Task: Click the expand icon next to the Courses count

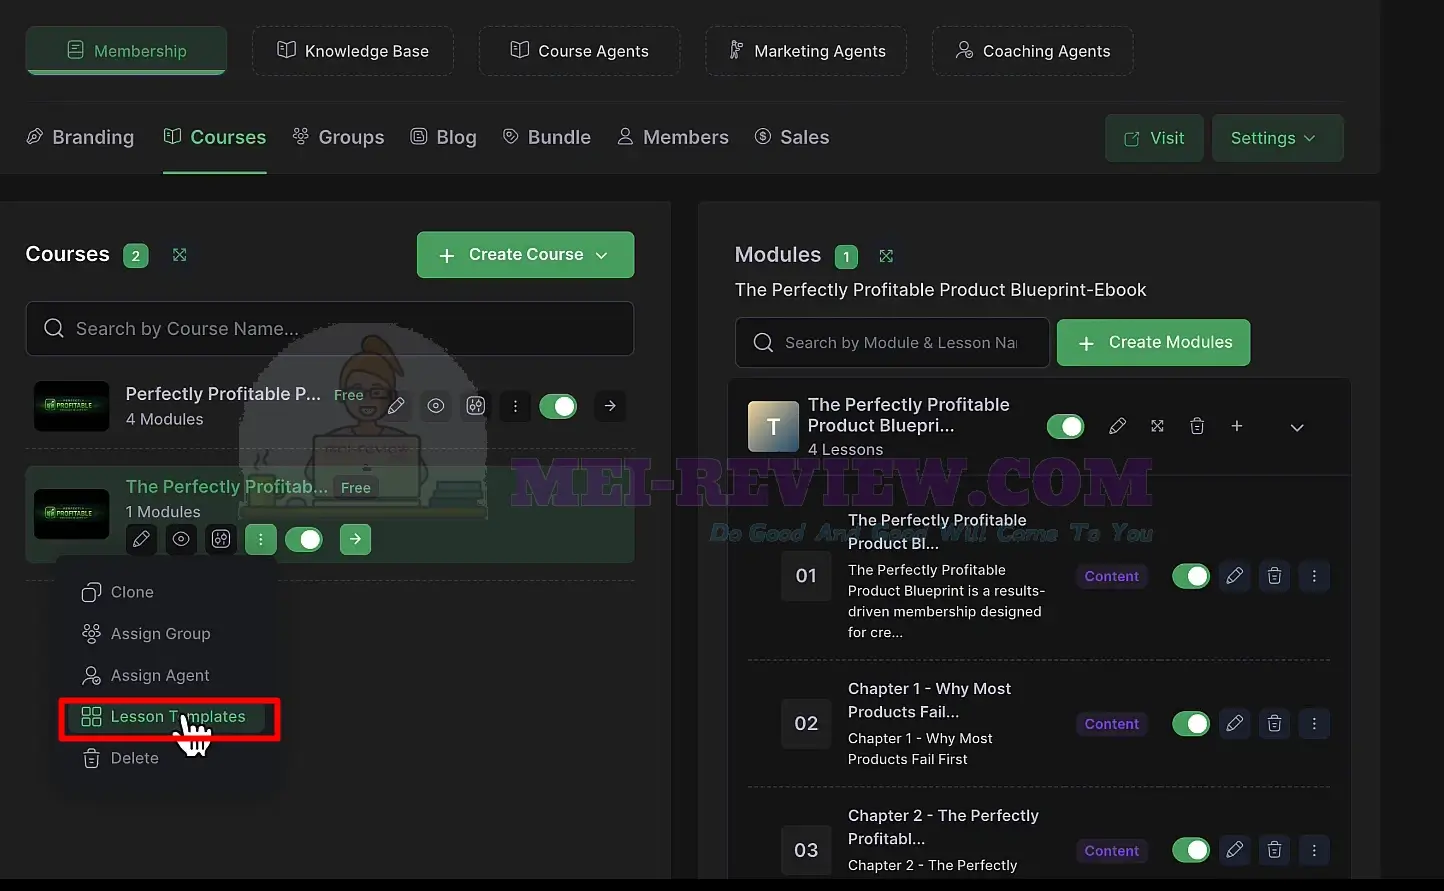Action: pyautogui.click(x=180, y=255)
